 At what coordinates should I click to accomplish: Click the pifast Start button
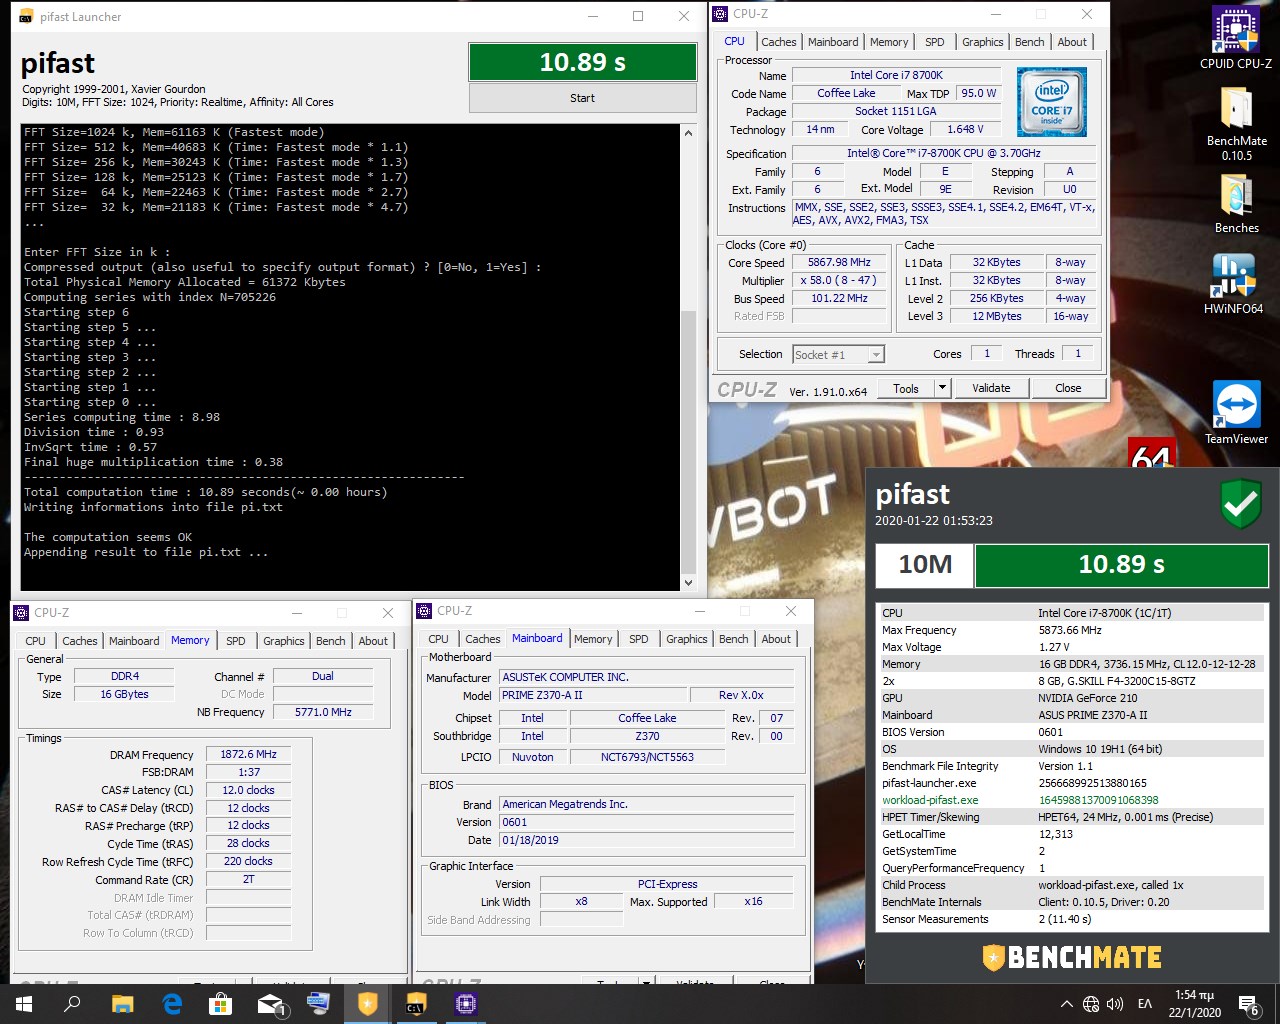click(582, 98)
